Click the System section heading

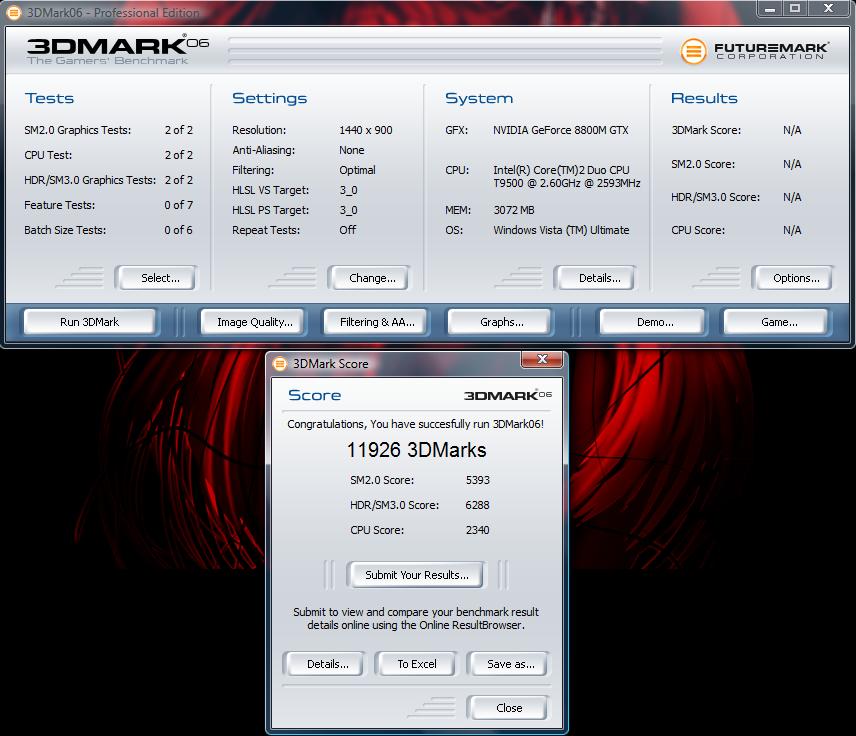tap(479, 98)
